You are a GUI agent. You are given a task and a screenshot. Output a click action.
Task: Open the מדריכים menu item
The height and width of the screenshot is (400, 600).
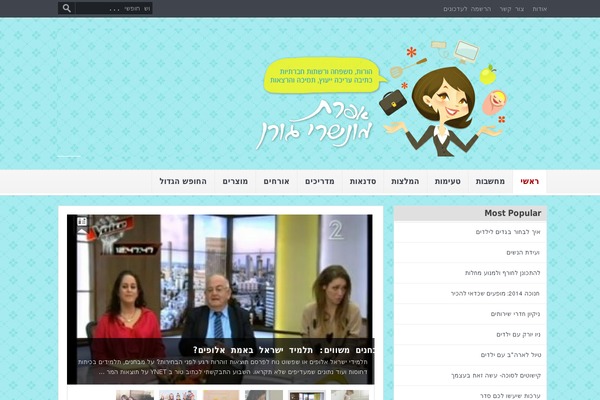pos(320,181)
